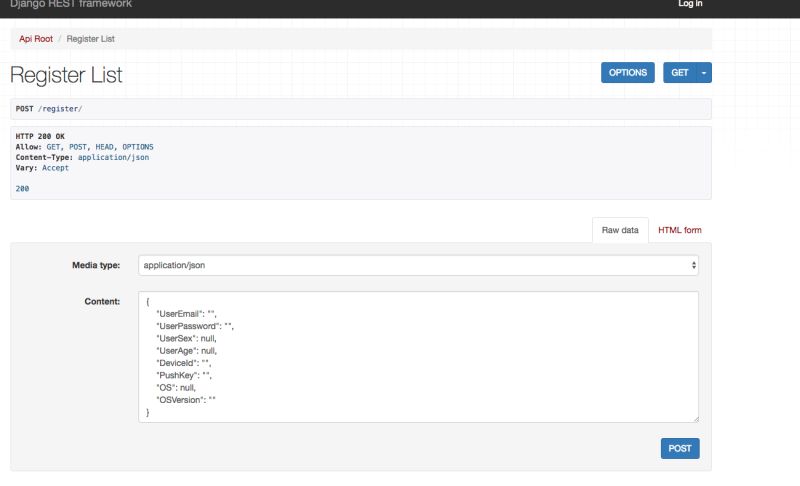
Task: Click the Media type label
Action: click(96, 265)
